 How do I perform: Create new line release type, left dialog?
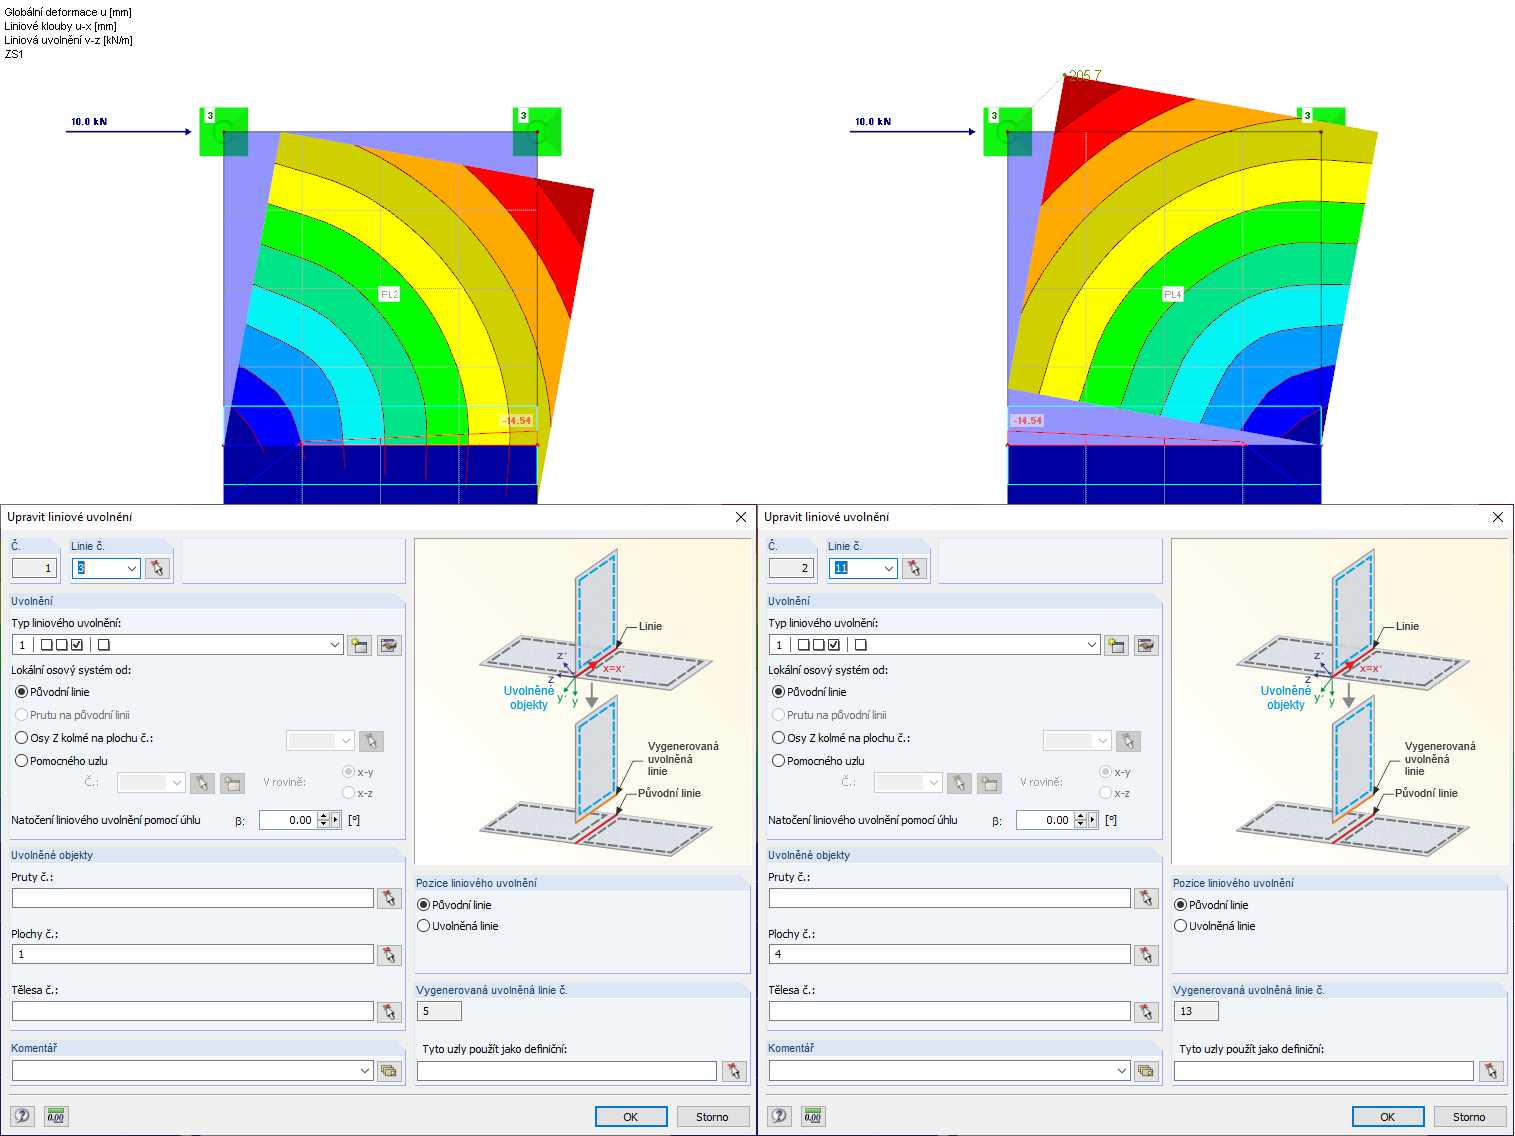coord(359,645)
